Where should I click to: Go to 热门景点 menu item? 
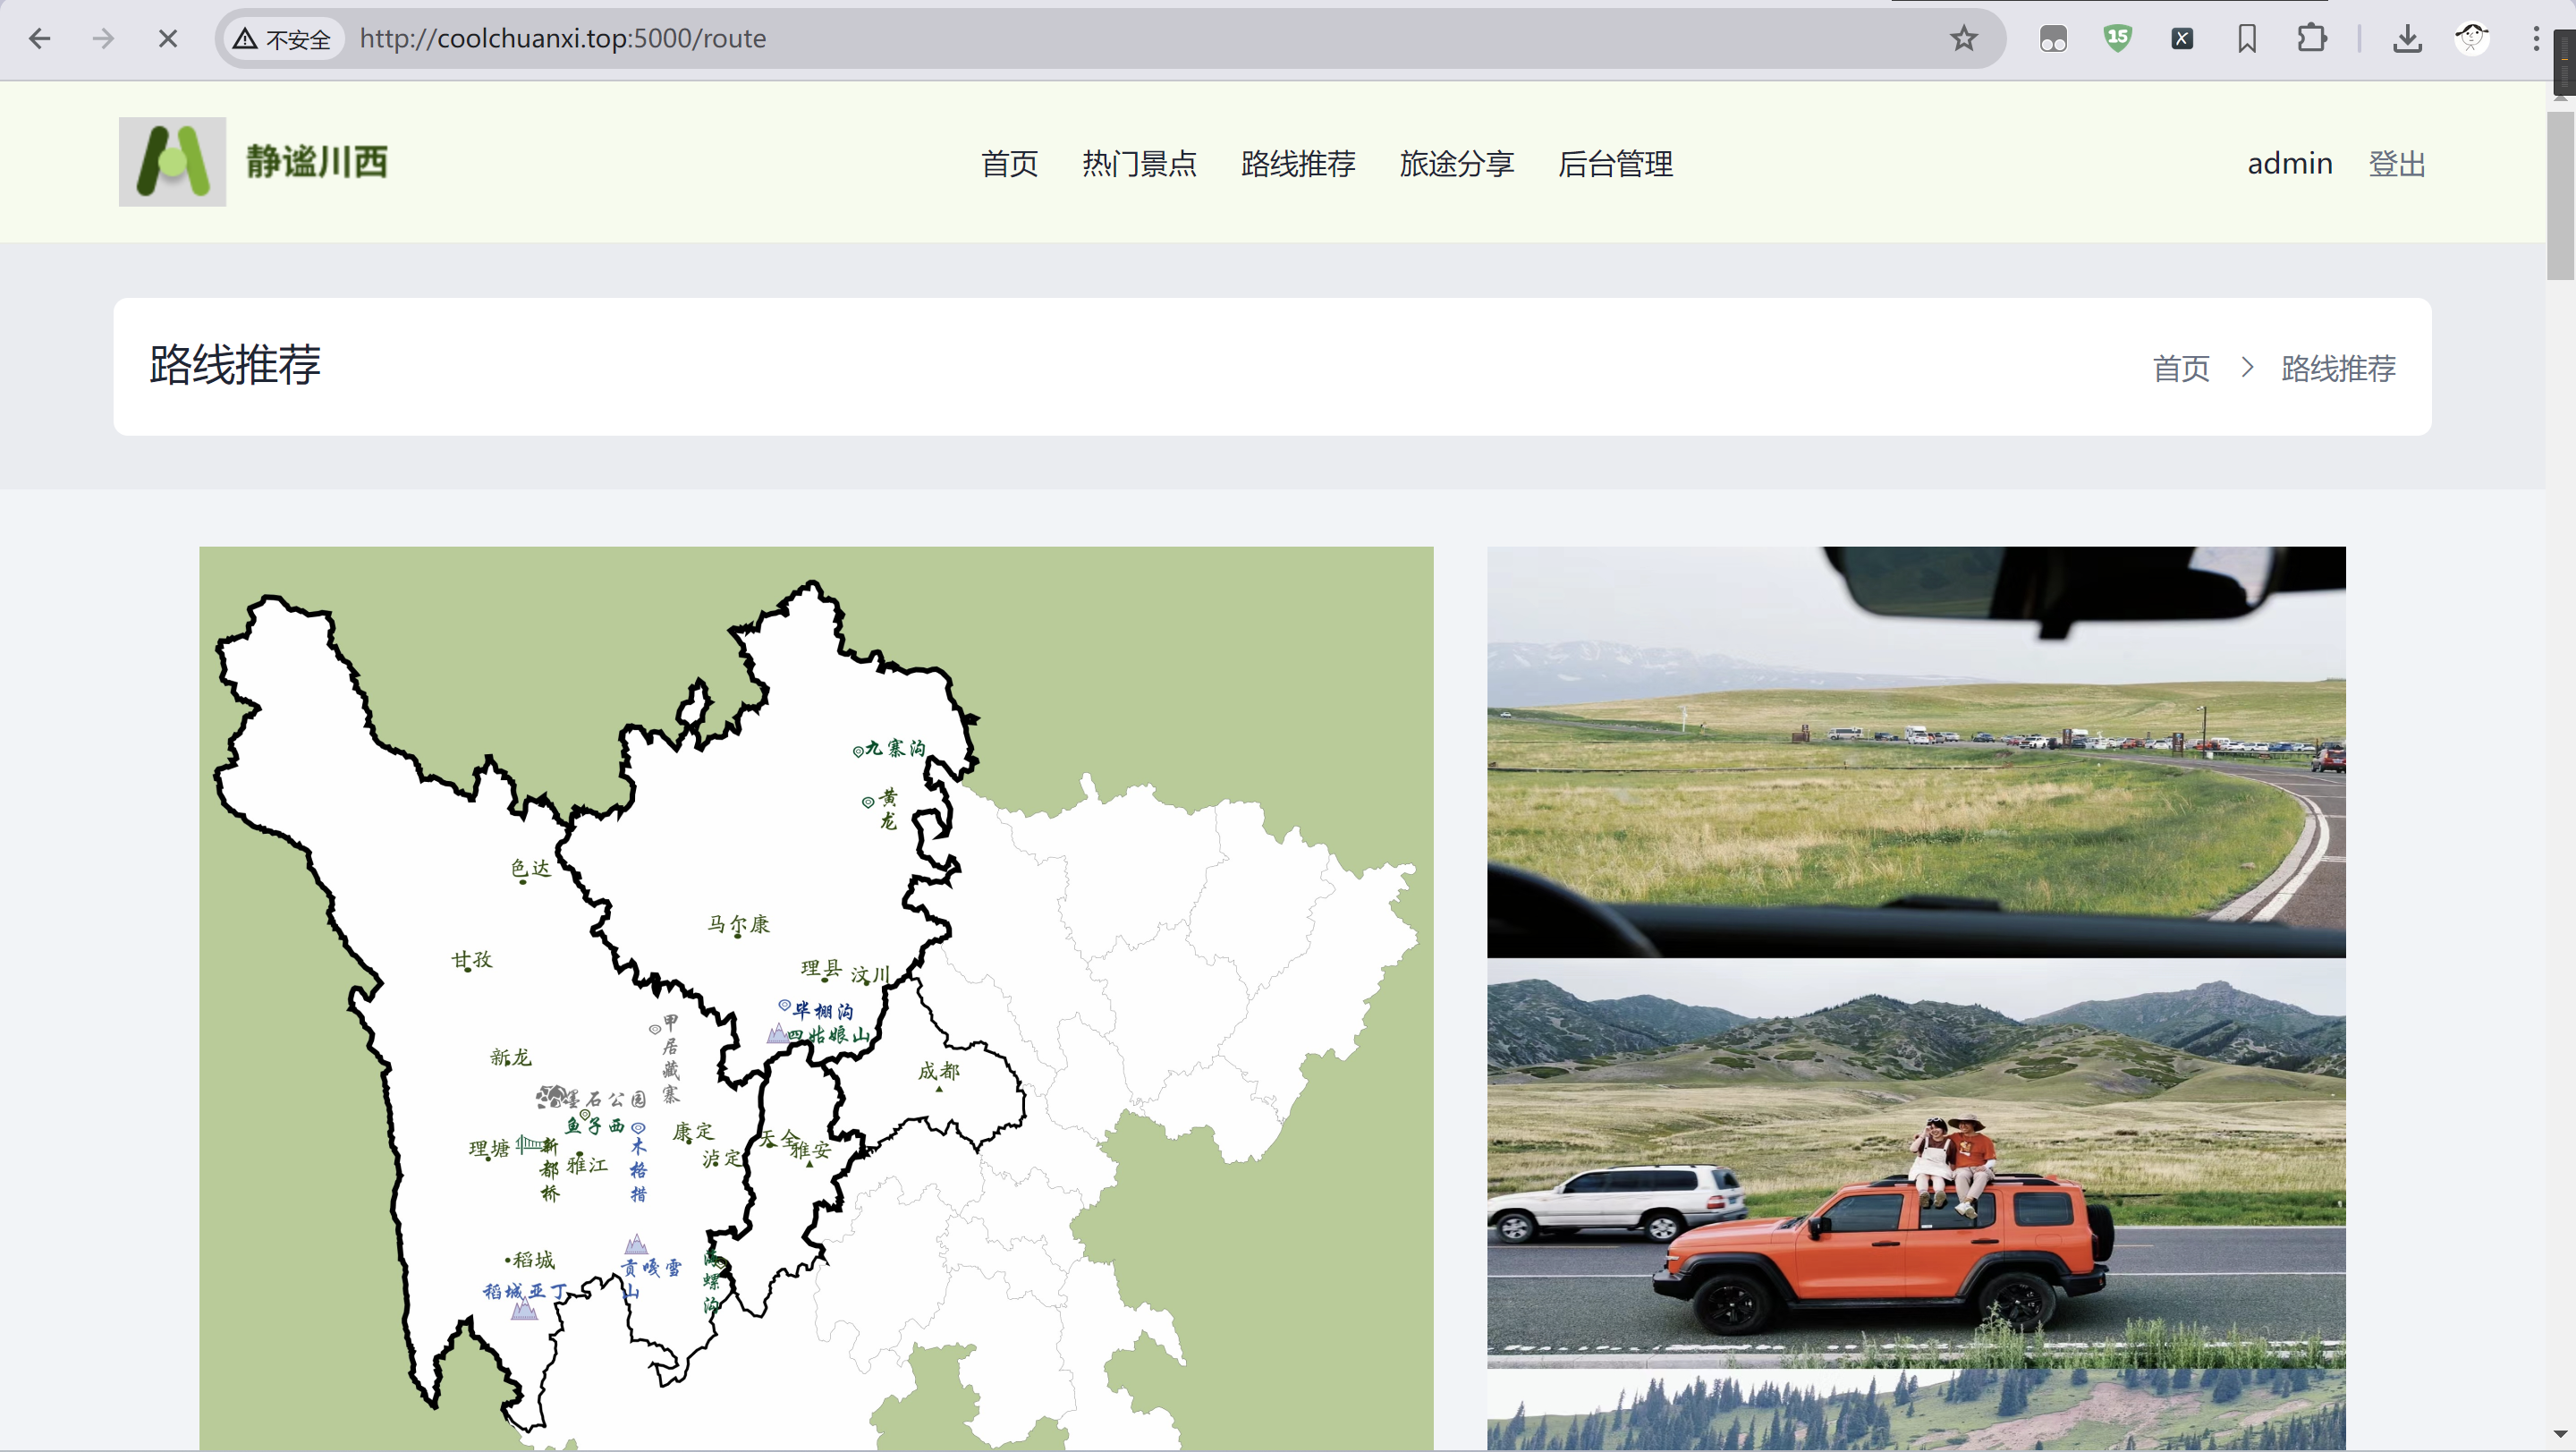pos(1139,163)
